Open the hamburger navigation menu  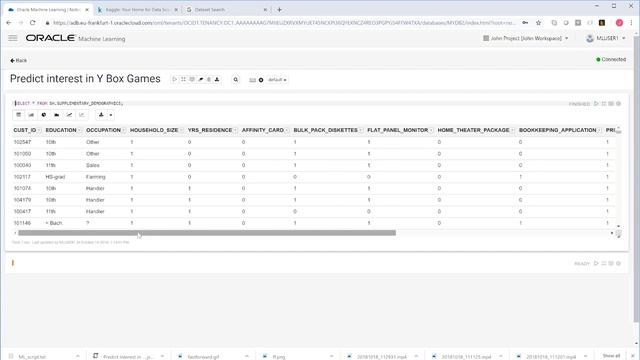[13, 38]
